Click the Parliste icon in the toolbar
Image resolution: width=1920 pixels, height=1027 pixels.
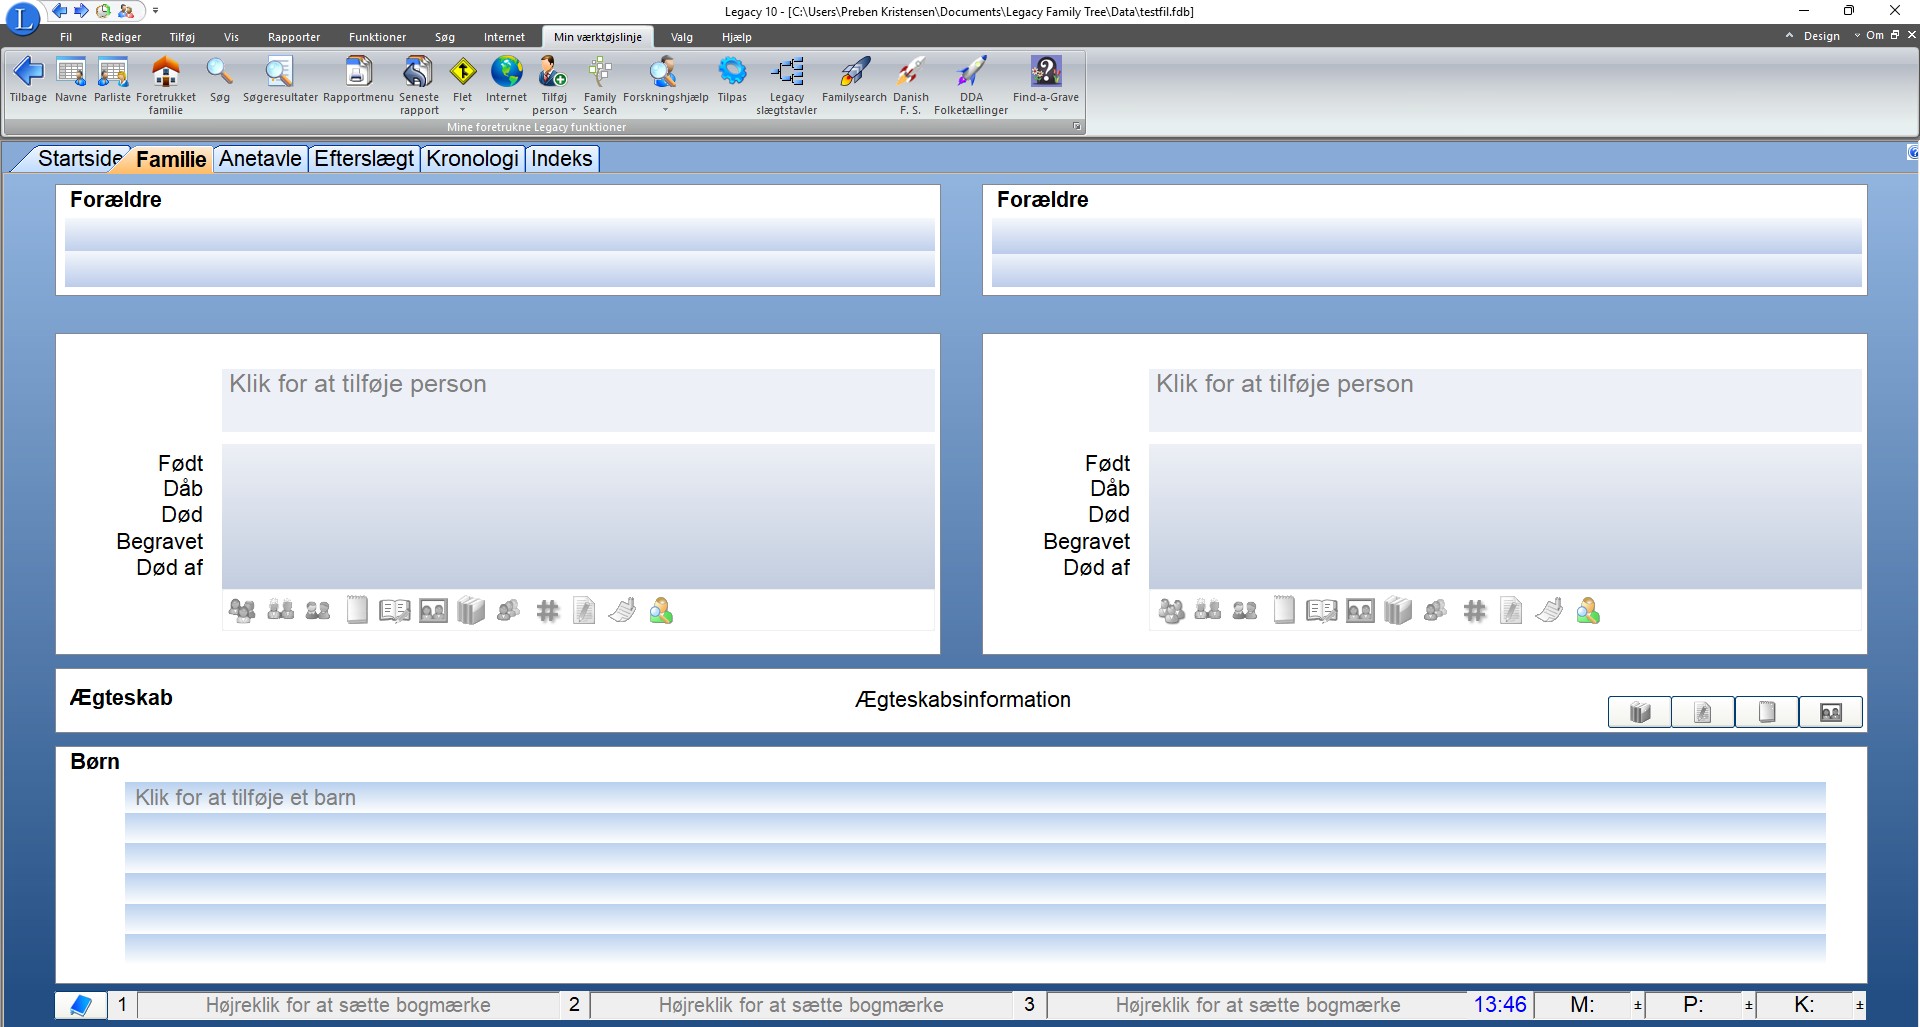112,72
